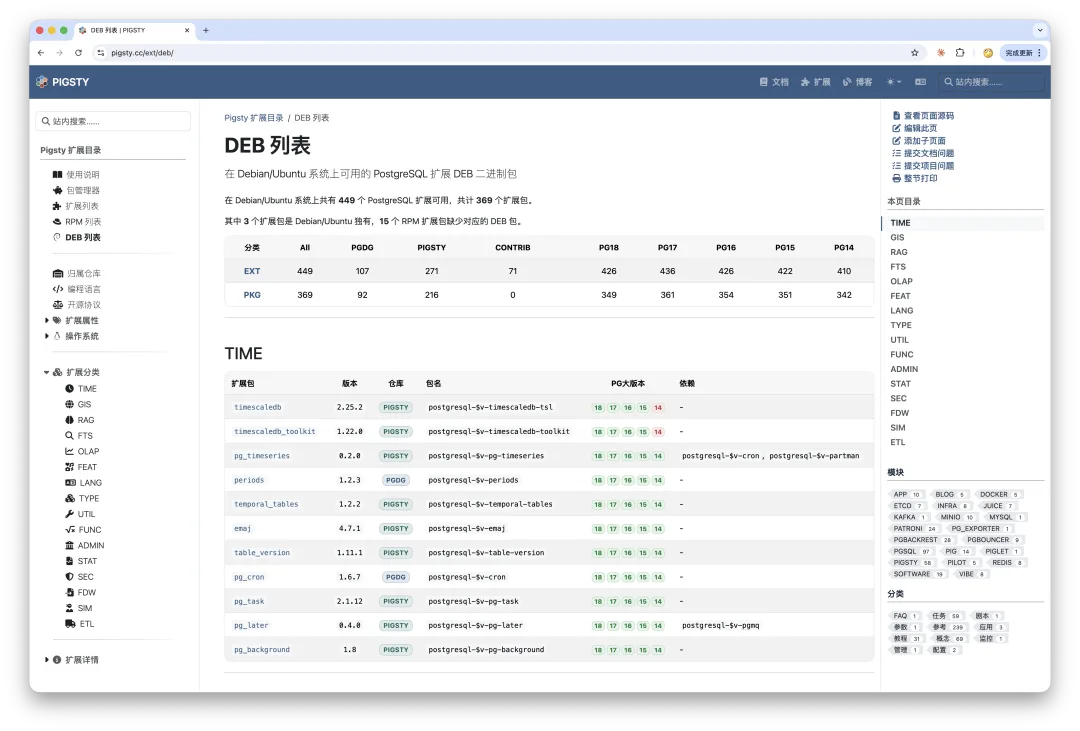Image resolution: width=1080 pixels, height=731 pixels.
Task: Open the 文档 docs menu item
Action: [774, 82]
